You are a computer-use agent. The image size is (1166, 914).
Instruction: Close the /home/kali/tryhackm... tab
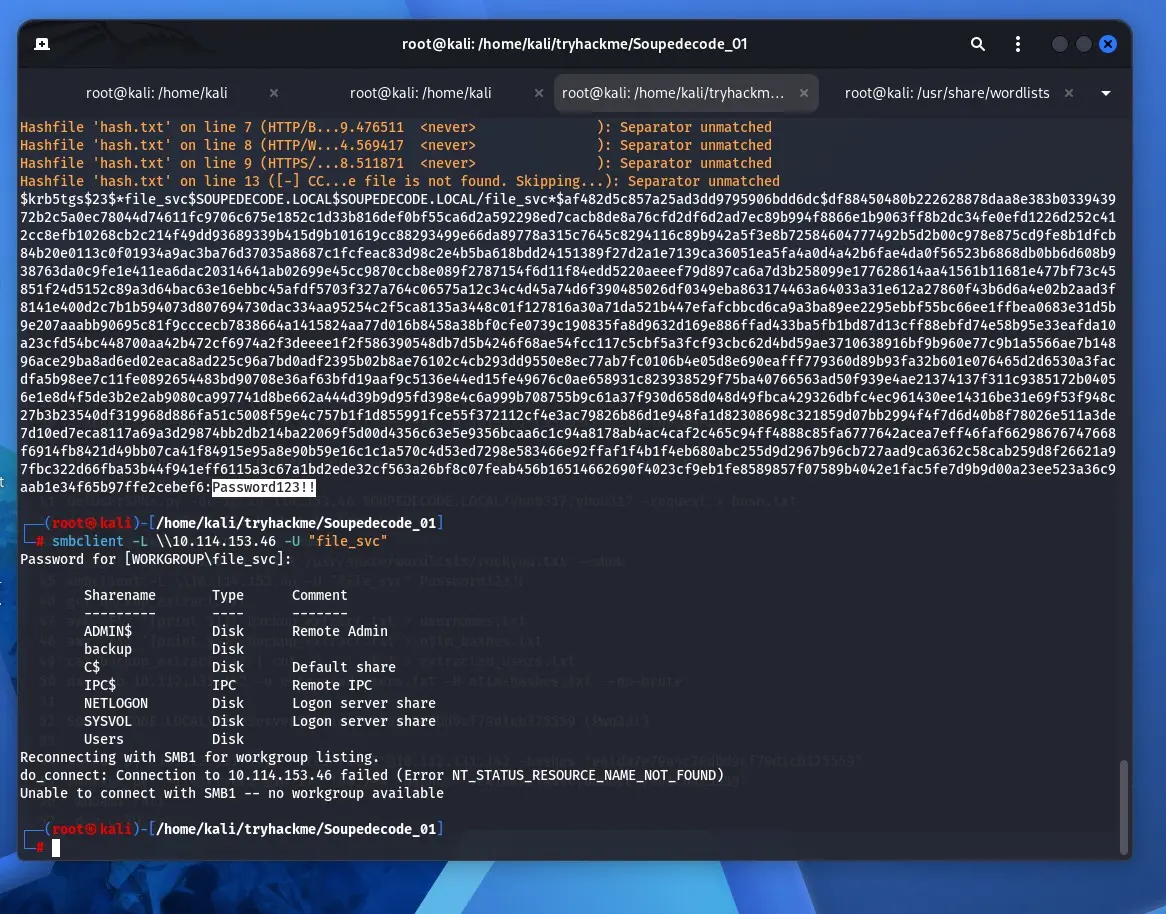[804, 93]
